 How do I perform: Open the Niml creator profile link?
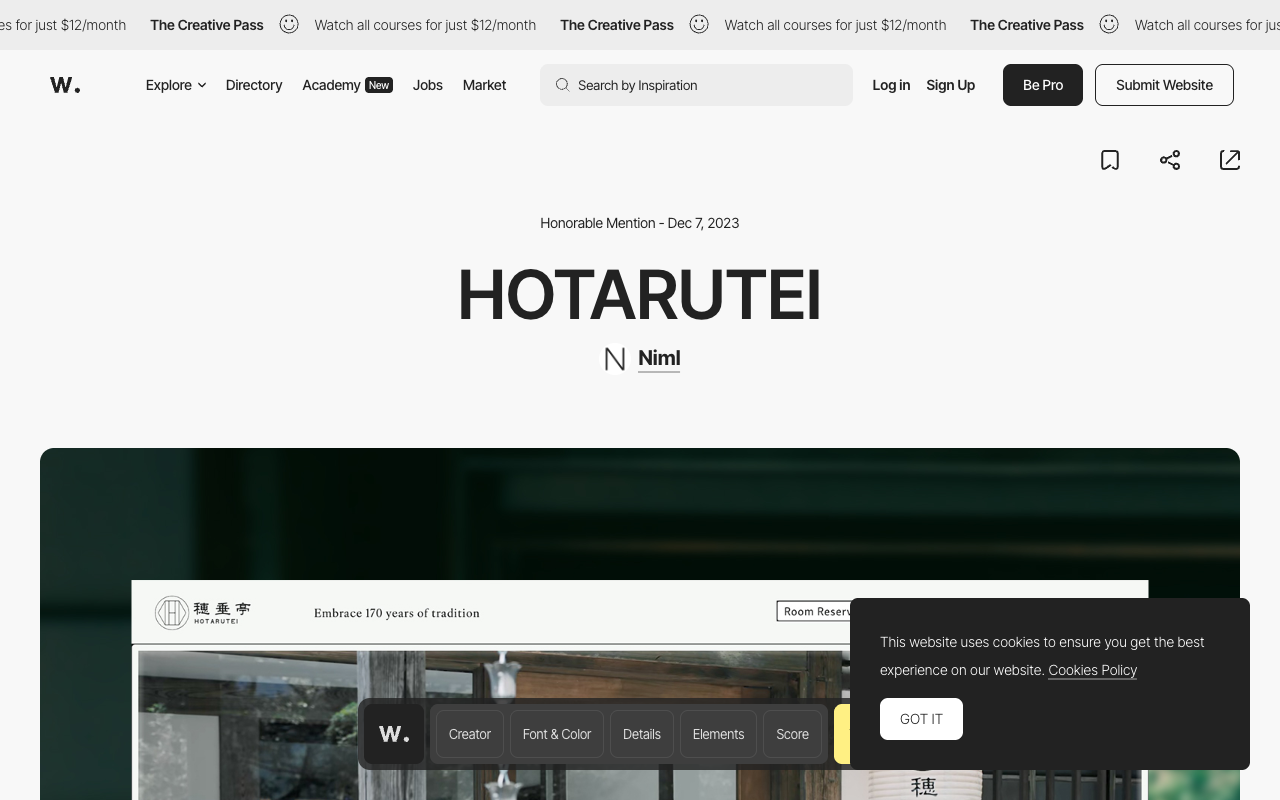(x=659, y=358)
